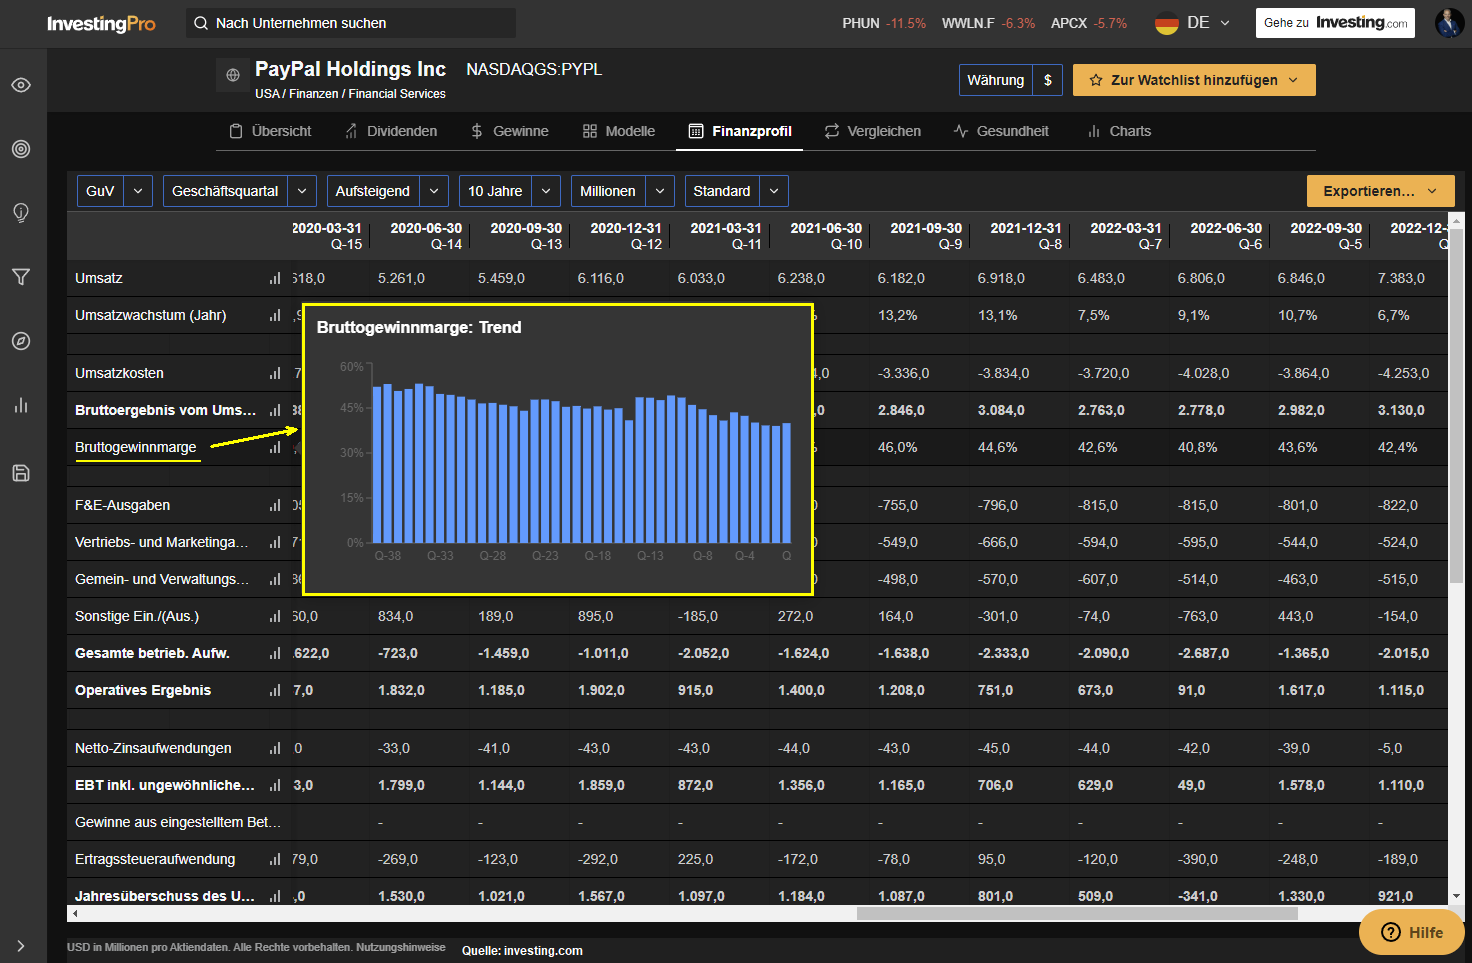The height and width of the screenshot is (963, 1472).
Task: Click the user profile avatar
Action: 1449,23
